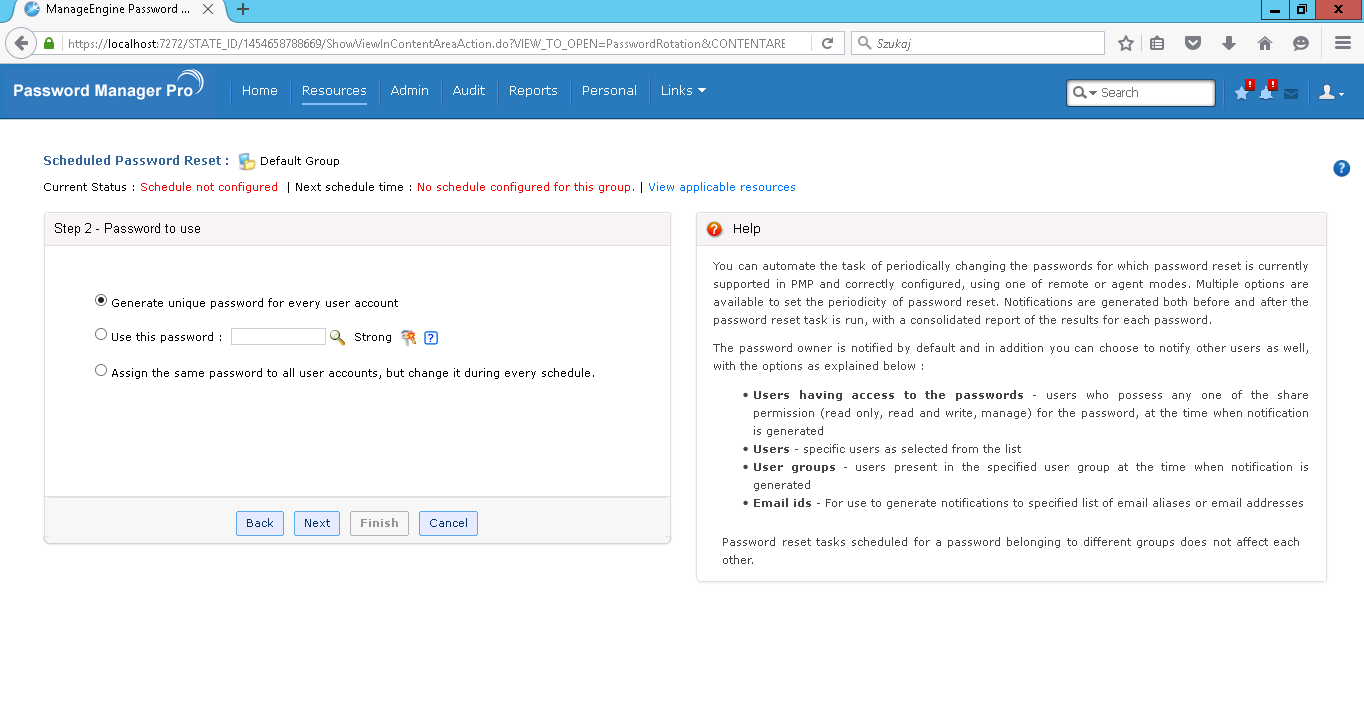Open the mail envelope icon in header
This screenshot has height=728, width=1364.
1291,93
